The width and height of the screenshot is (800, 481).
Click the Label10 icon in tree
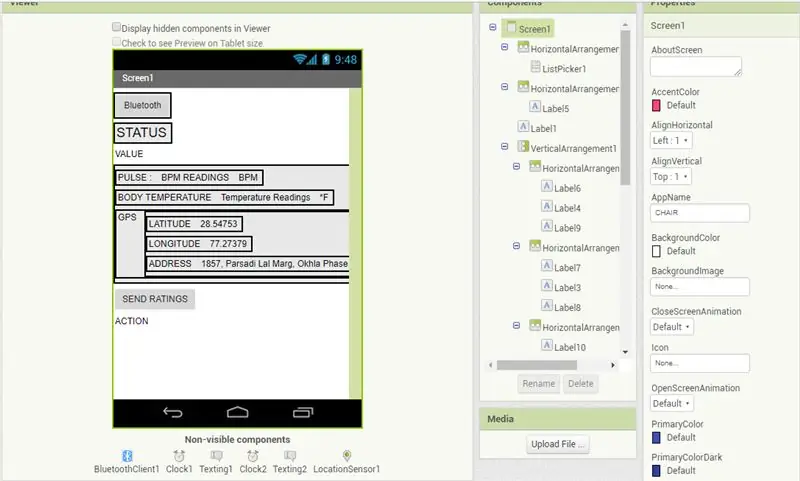pyautogui.click(x=547, y=345)
